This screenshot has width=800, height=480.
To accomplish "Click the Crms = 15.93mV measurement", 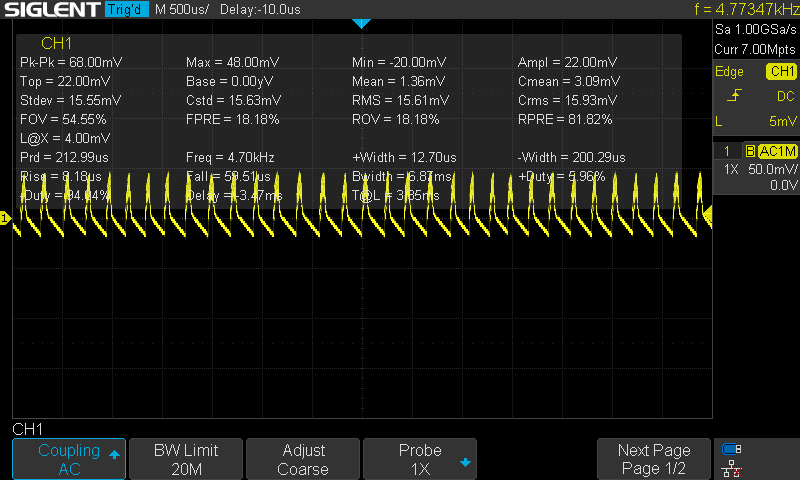I will [x=567, y=100].
